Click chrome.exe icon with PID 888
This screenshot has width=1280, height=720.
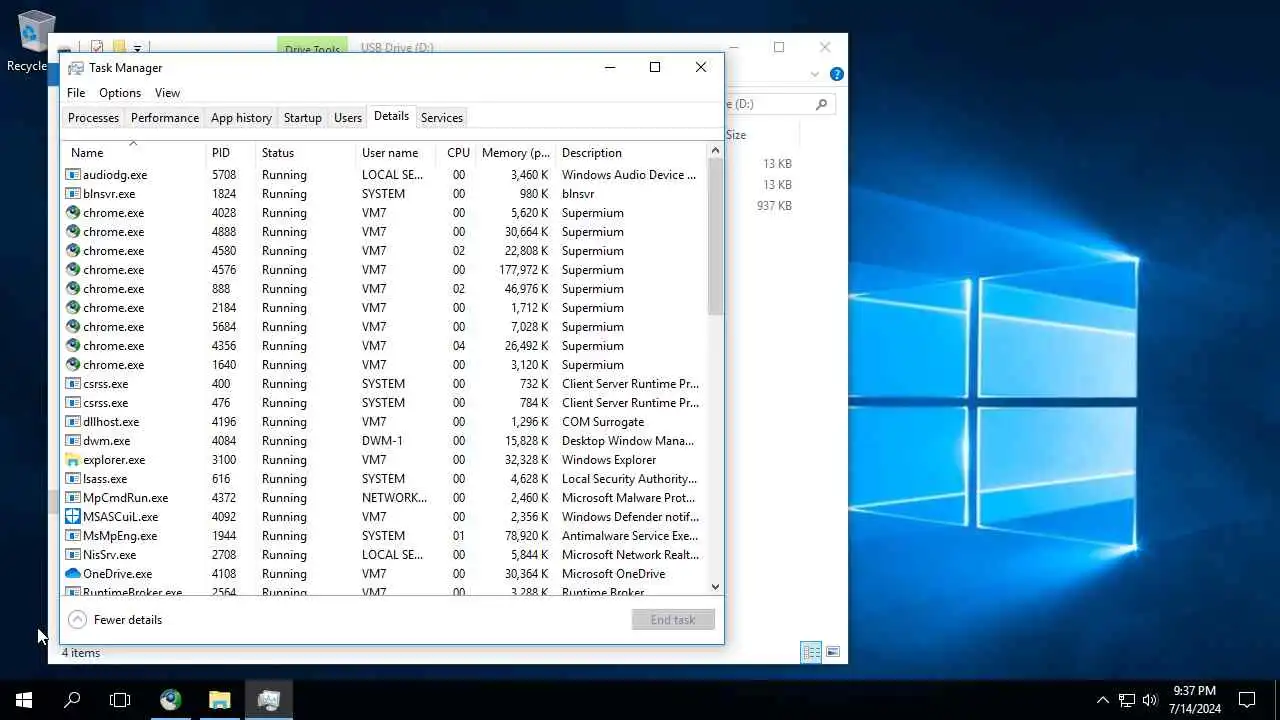pos(73,289)
